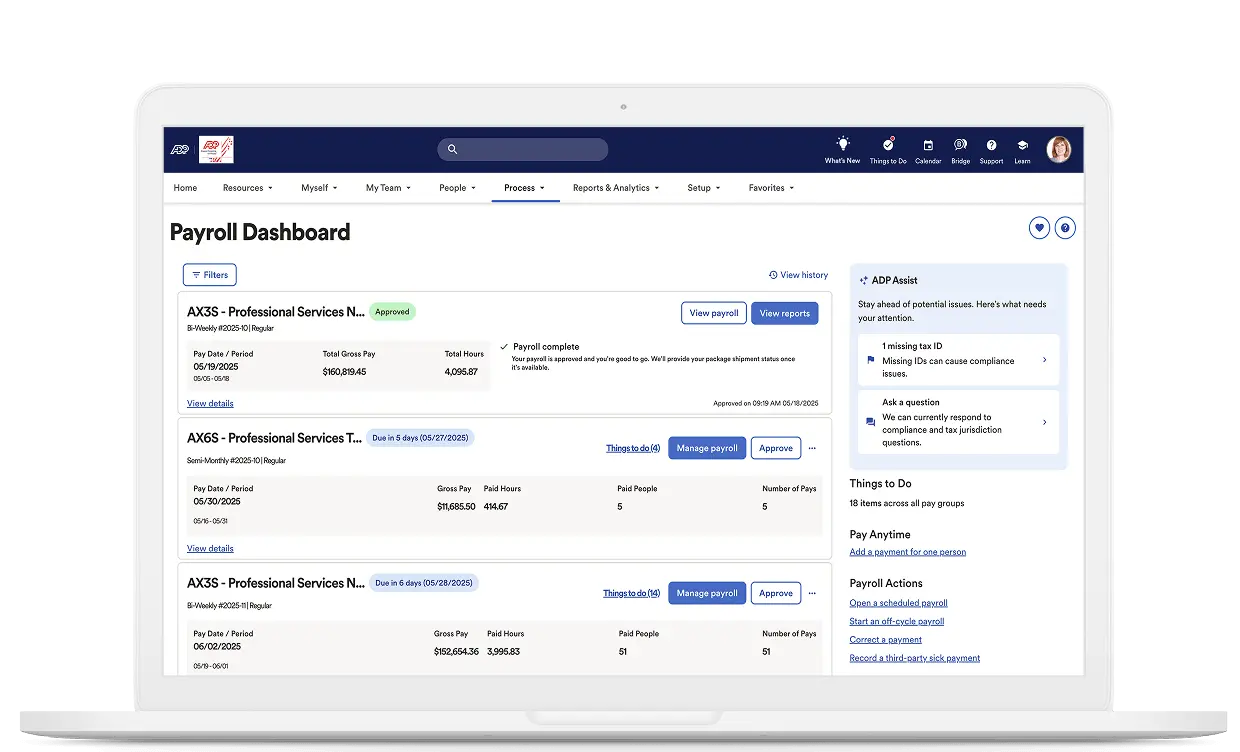The width and height of the screenshot is (1240, 752).
Task: Click the search magnifier in the search bar
Action: [452, 149]
